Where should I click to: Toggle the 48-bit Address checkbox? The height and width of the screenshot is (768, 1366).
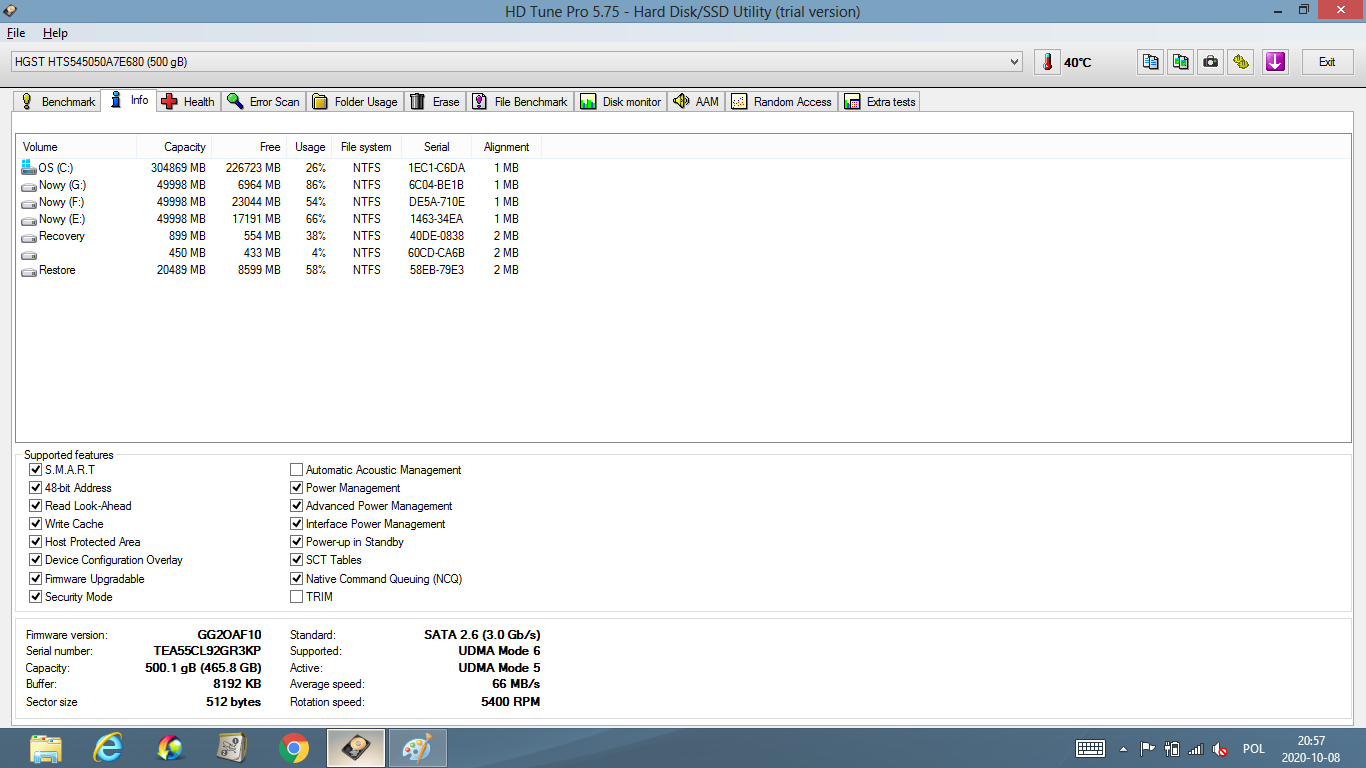(36, 488)
